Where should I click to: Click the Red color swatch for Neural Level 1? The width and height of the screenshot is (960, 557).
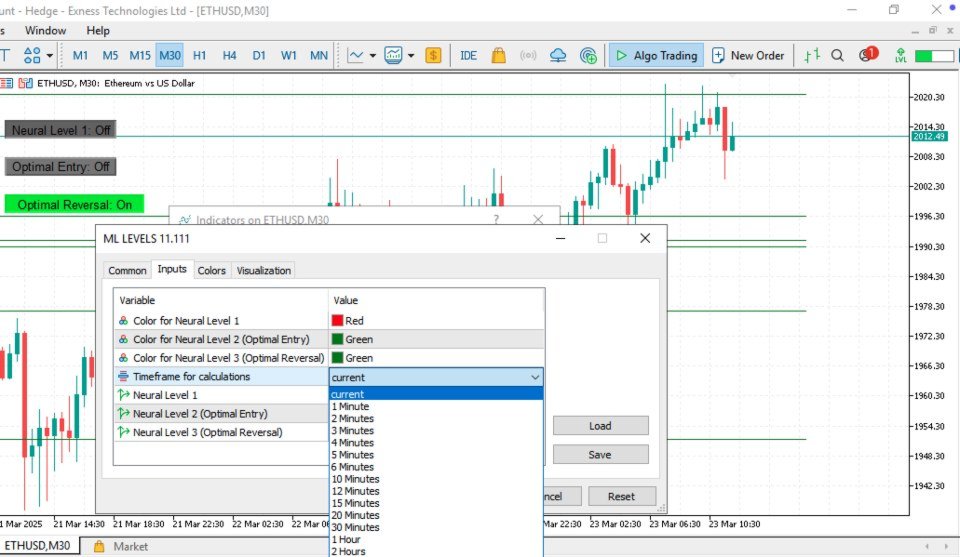point(337,320)
